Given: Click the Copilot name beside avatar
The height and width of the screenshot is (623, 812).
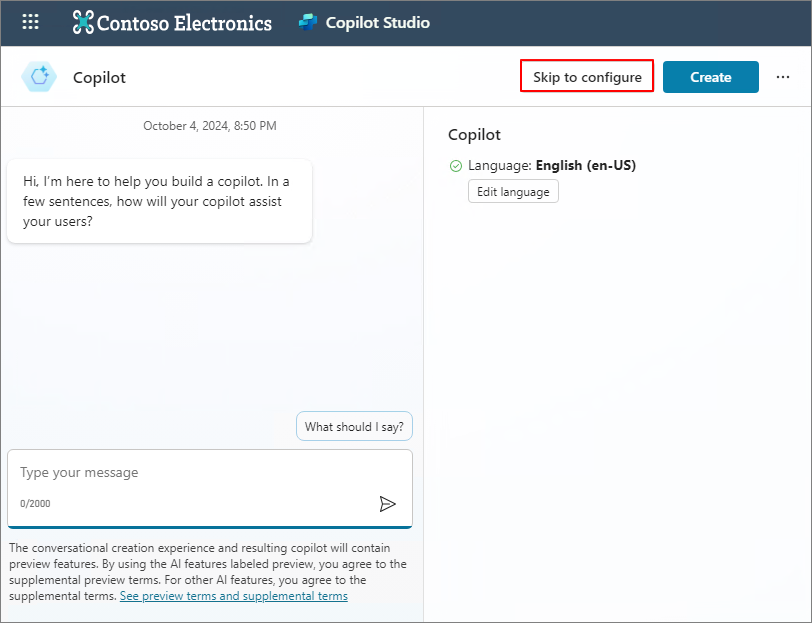Looking at the screenshot, I should (x=99, y=77).
